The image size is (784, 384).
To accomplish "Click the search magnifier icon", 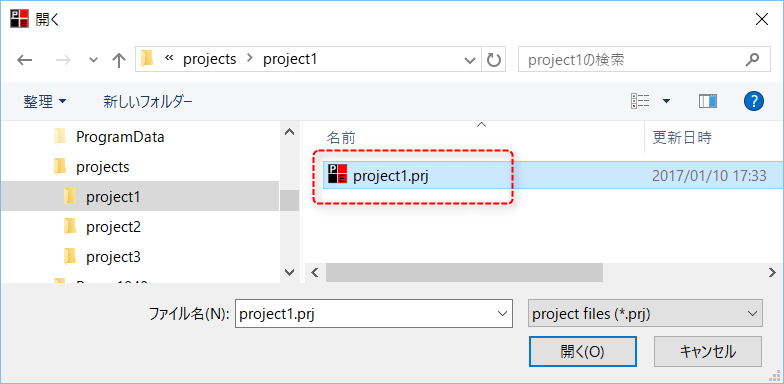I will click(752, 60).
